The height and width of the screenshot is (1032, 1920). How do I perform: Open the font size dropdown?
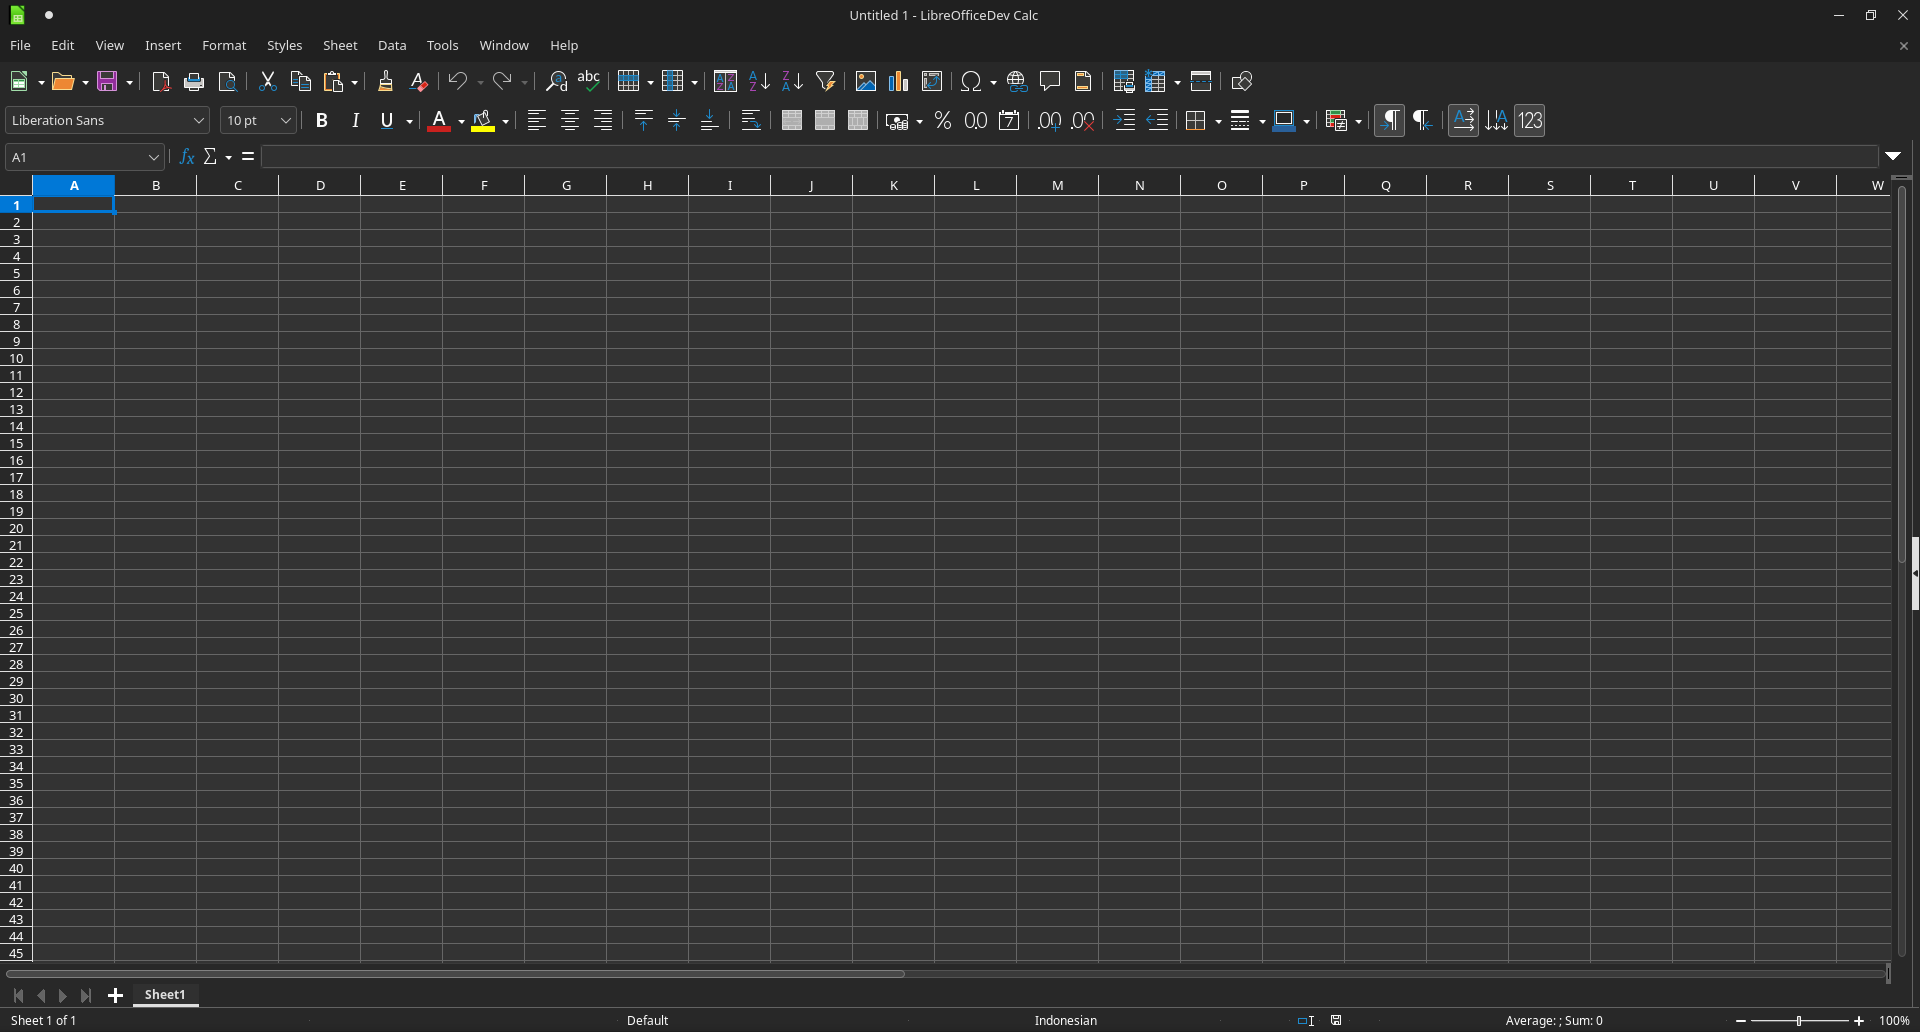coord(285,121)
